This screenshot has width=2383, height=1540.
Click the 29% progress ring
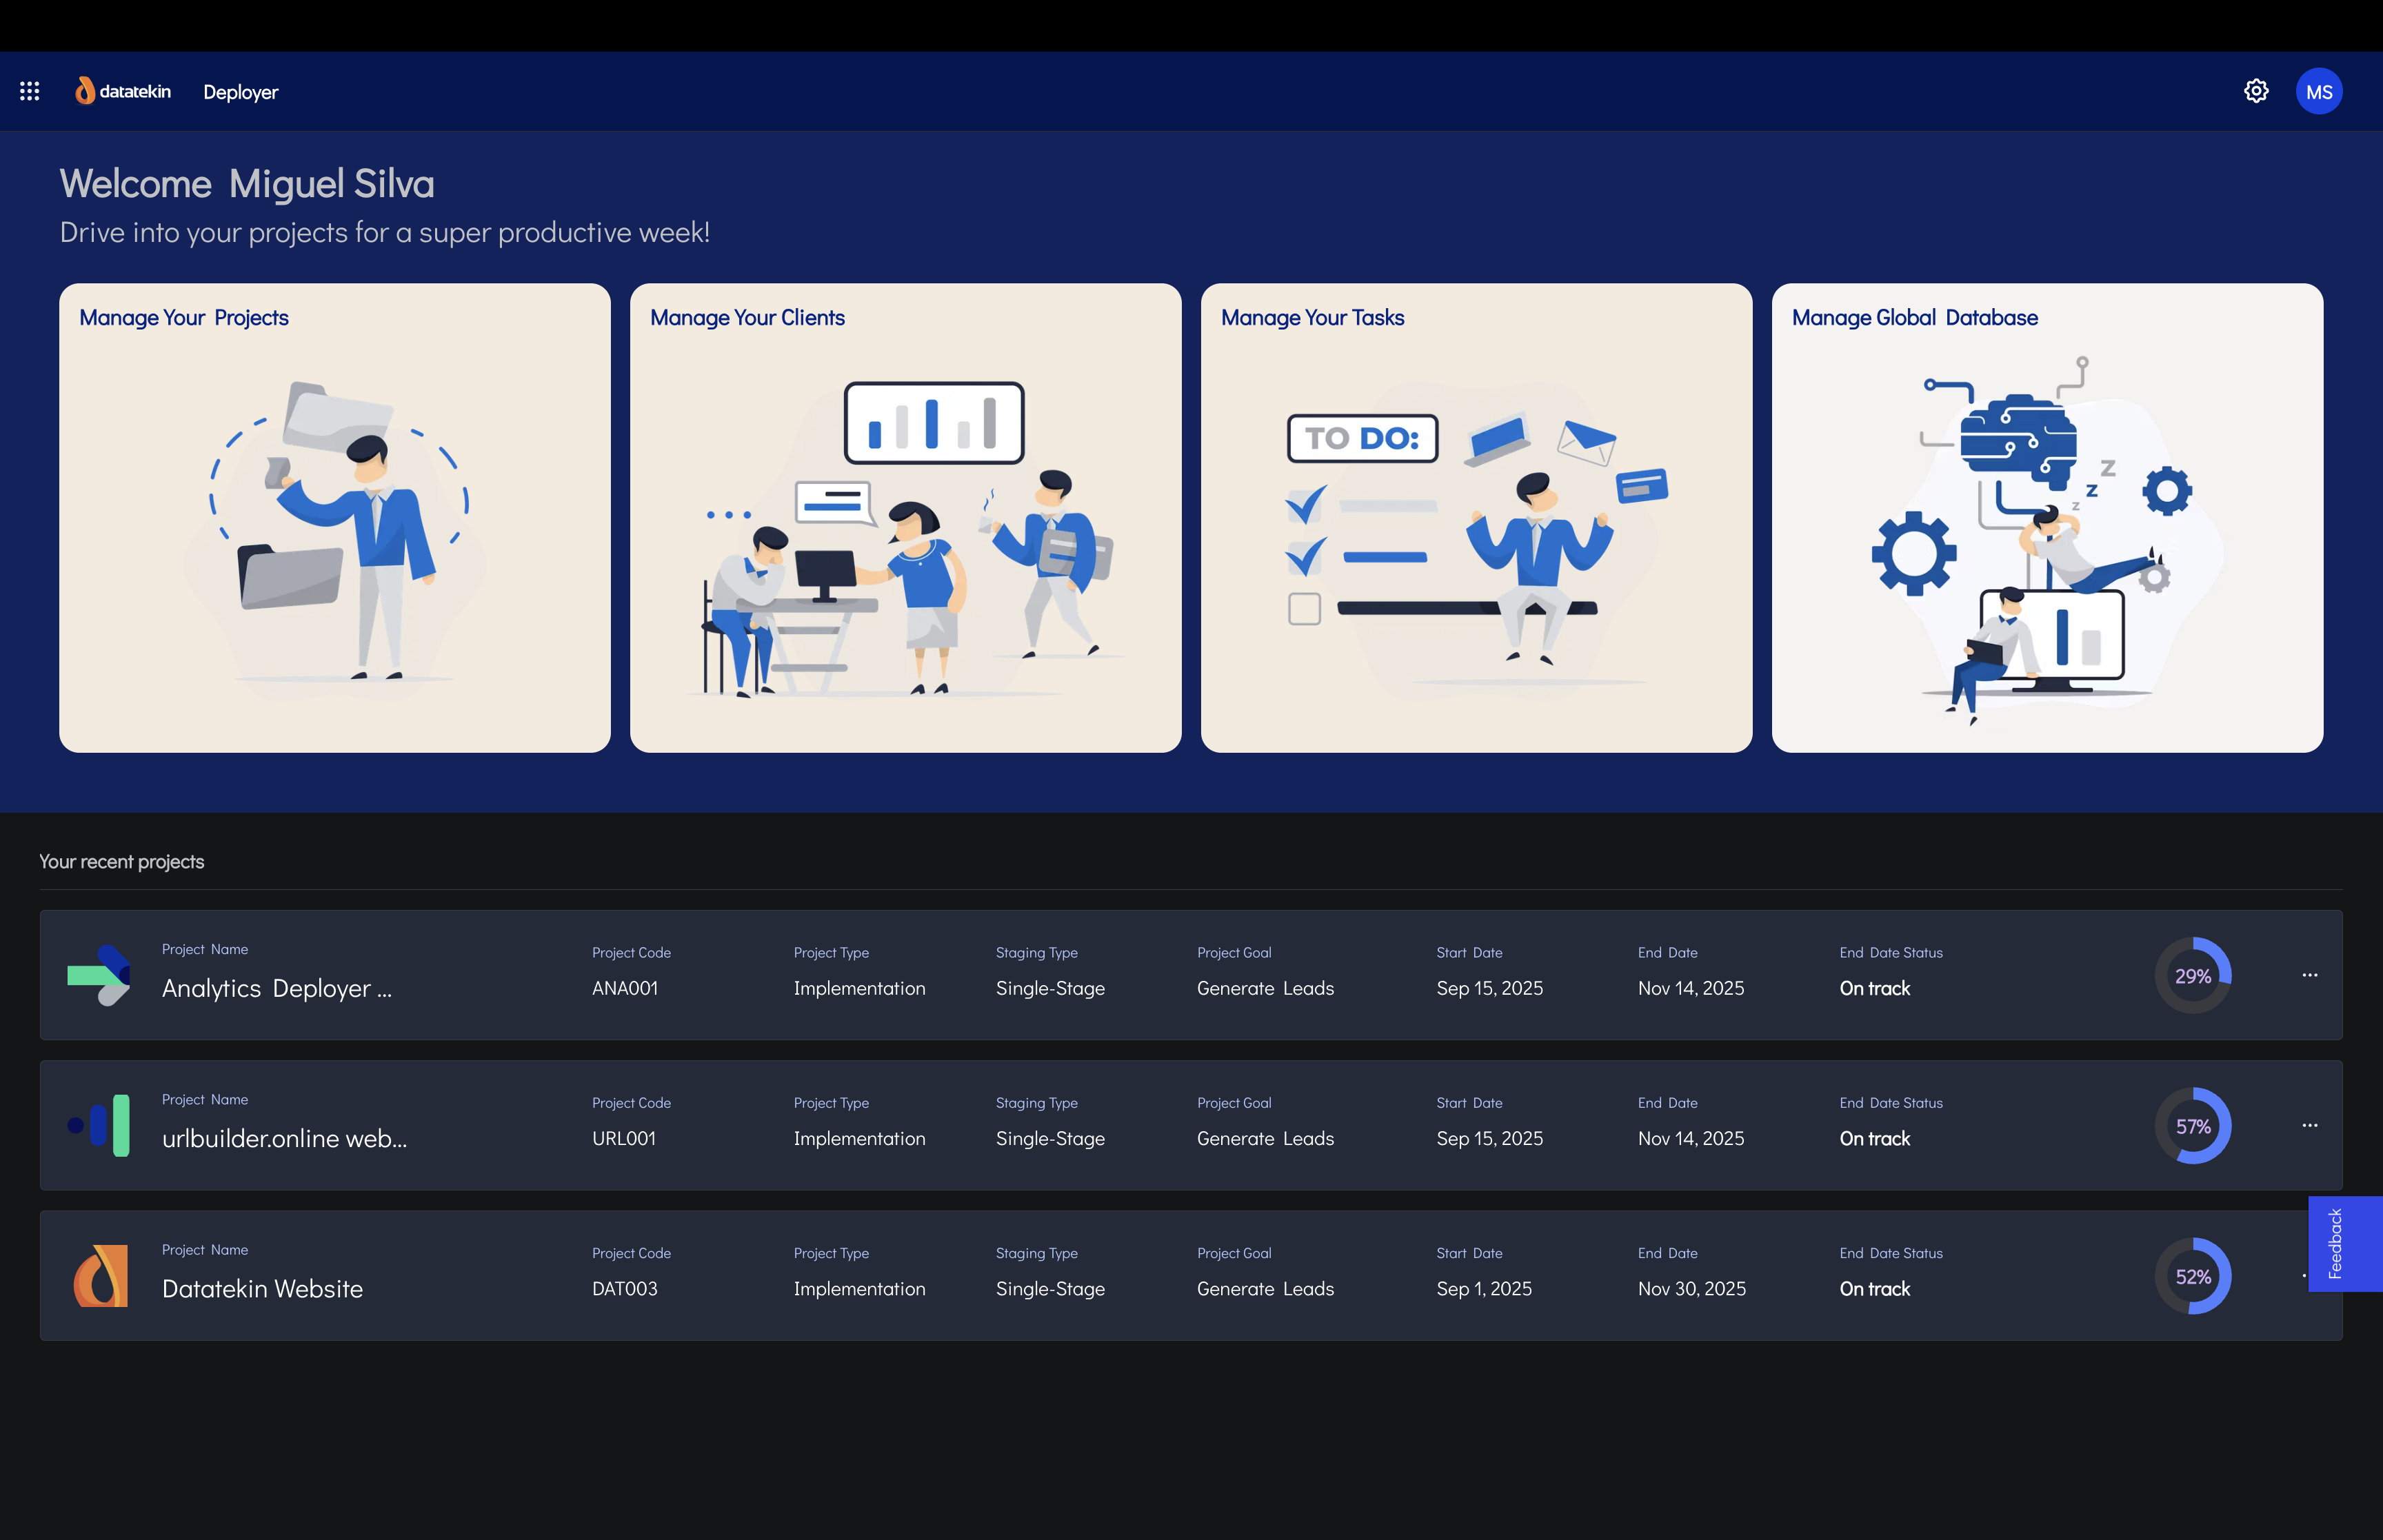2192,975
